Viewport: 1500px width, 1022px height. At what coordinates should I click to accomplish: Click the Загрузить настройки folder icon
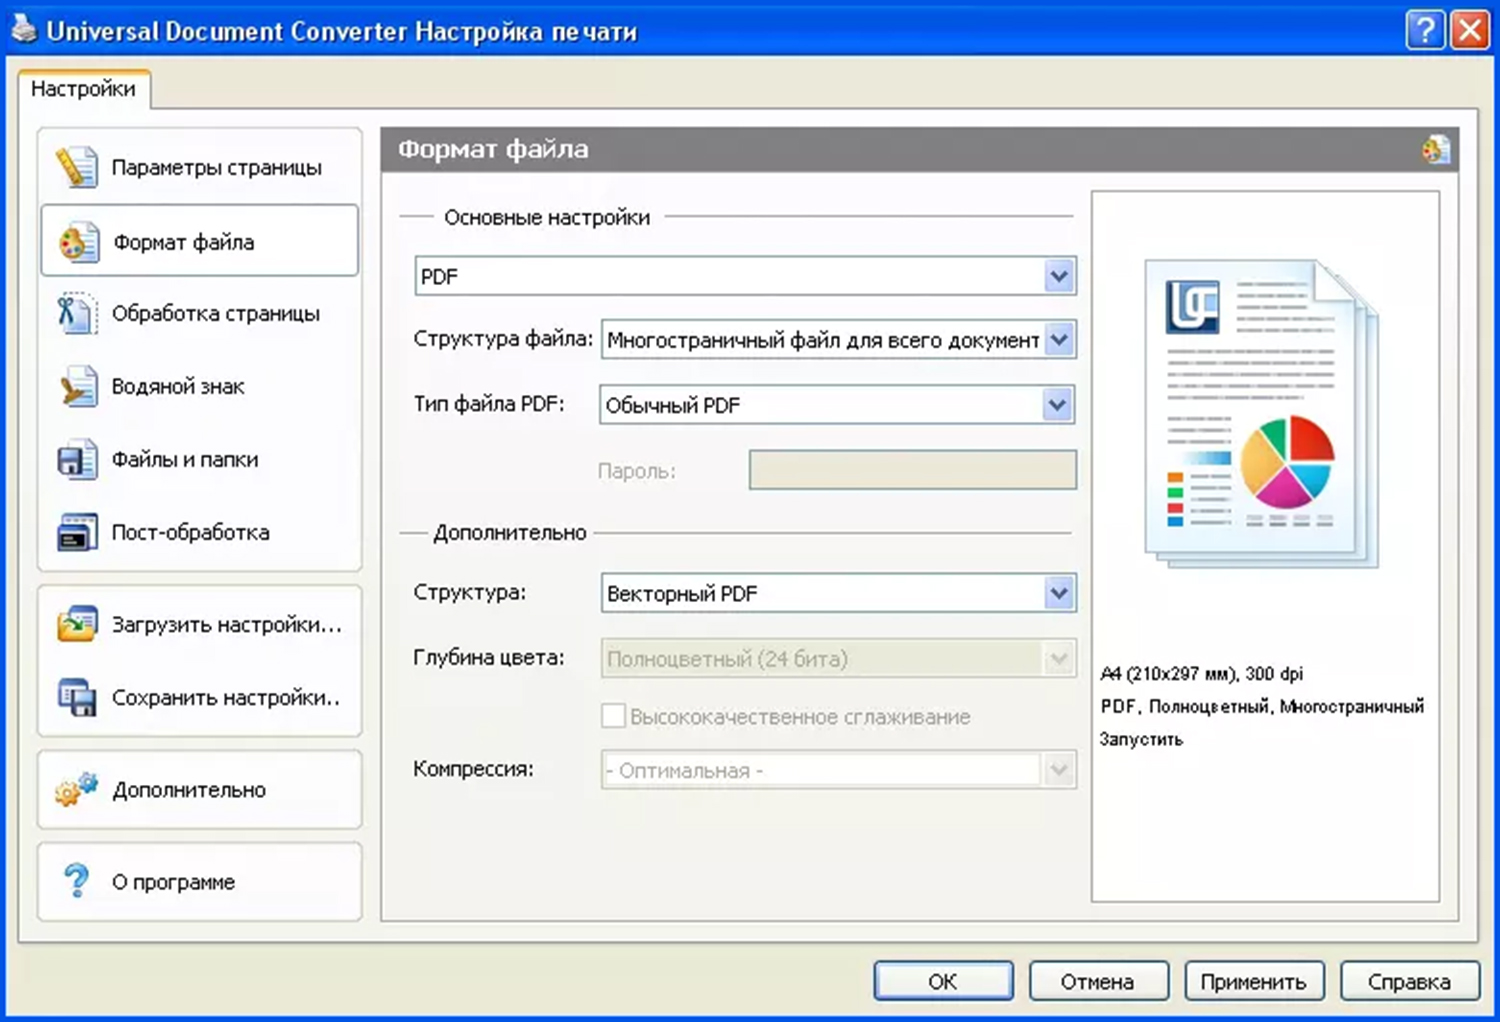tap(76, 625)
